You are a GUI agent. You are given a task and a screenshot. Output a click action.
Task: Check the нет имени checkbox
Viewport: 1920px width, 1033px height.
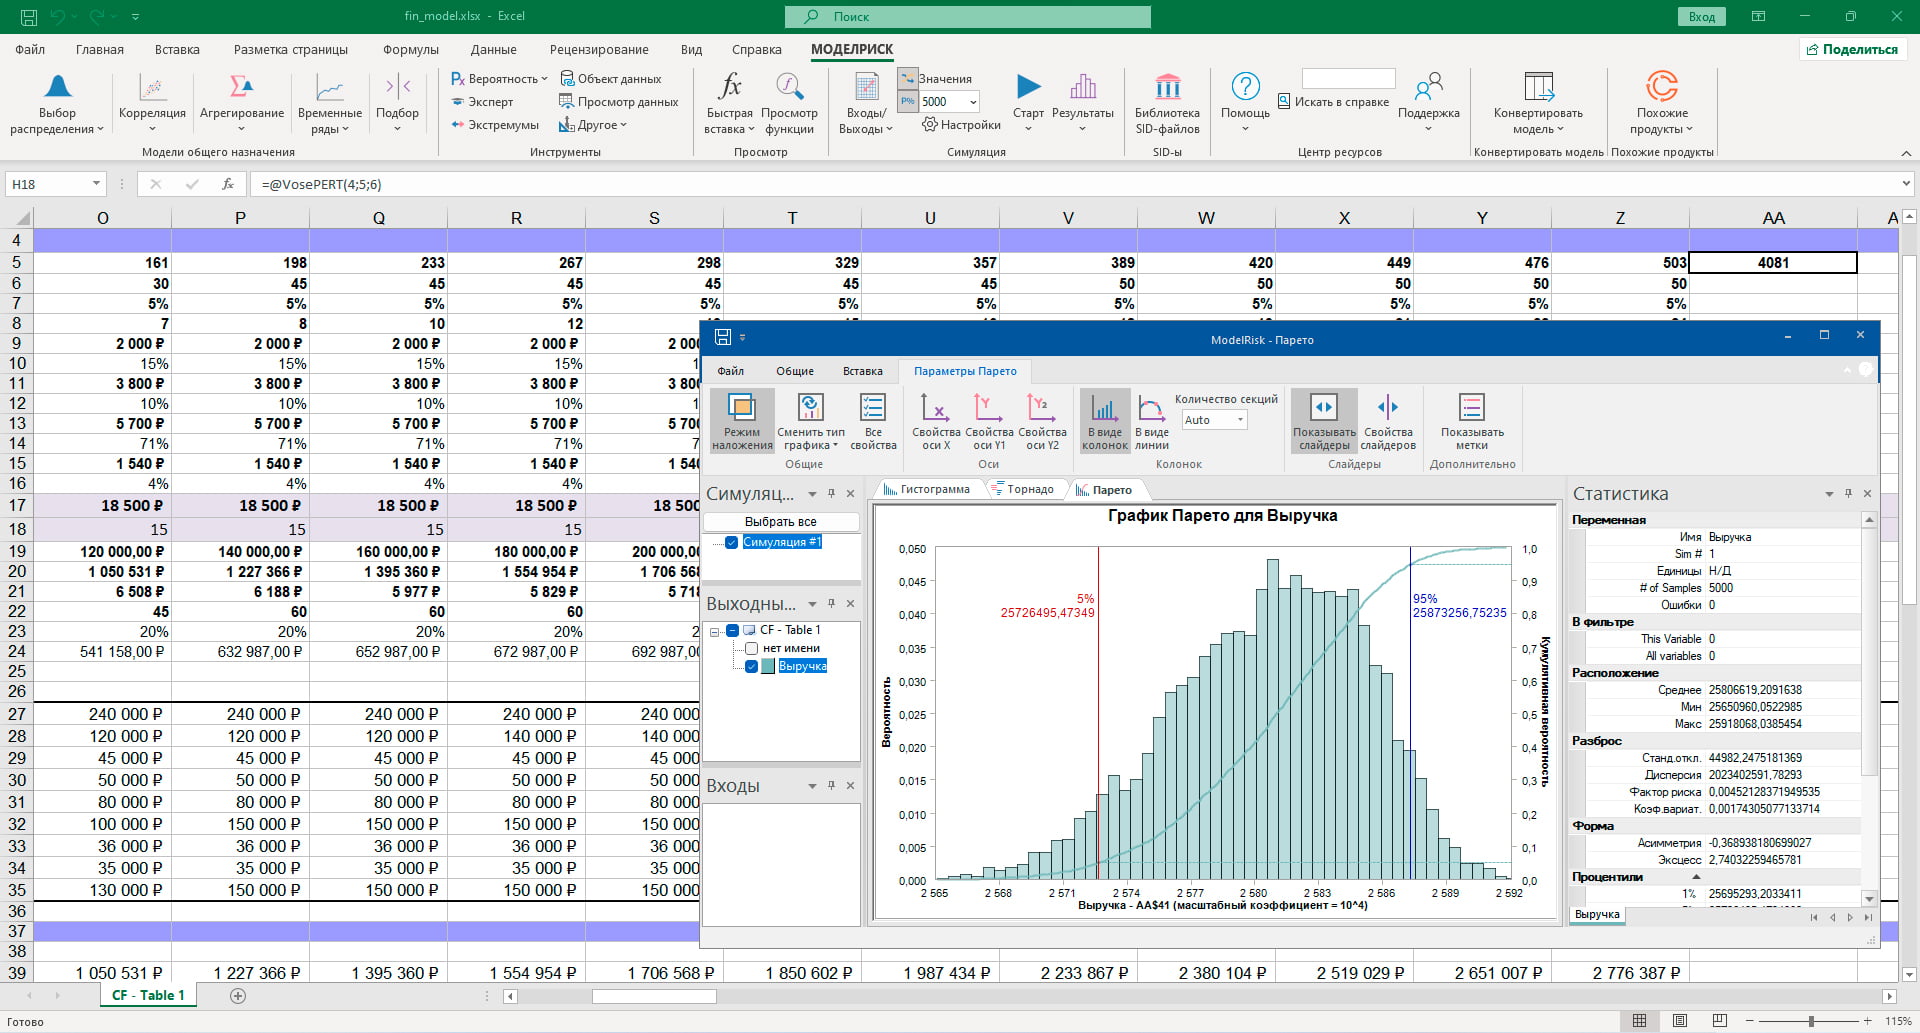tap(752, 649)
